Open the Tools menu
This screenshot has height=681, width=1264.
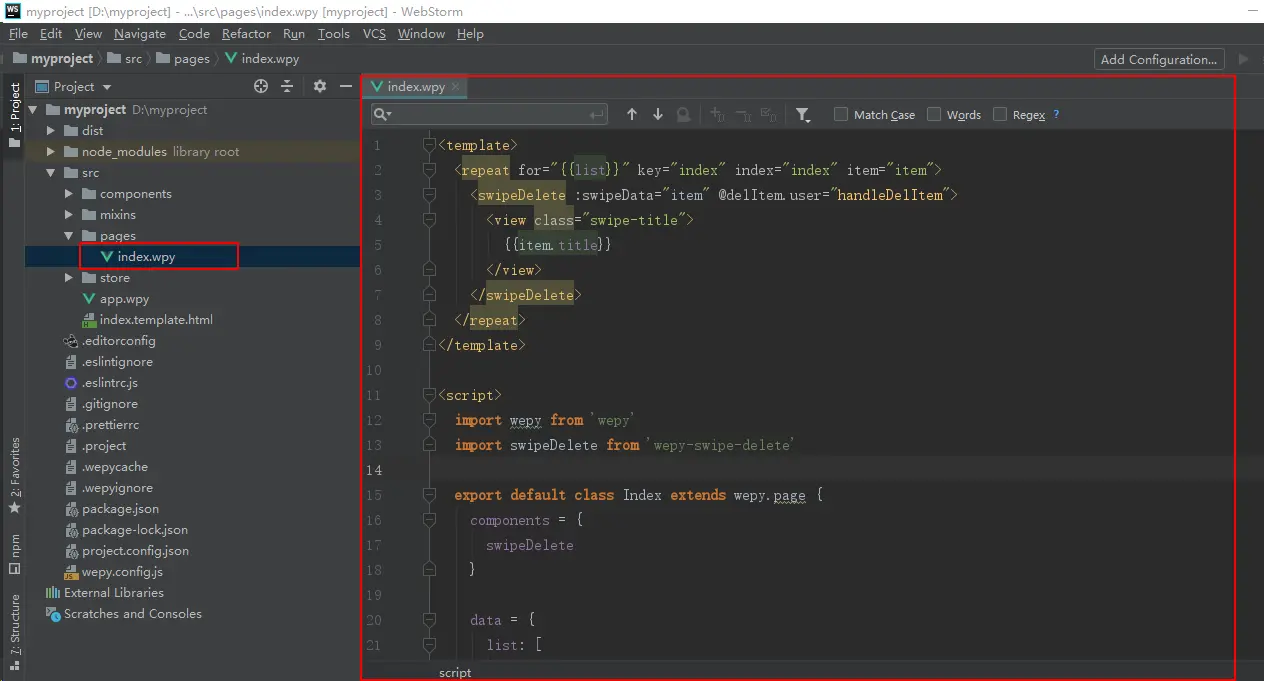point(334,33)
